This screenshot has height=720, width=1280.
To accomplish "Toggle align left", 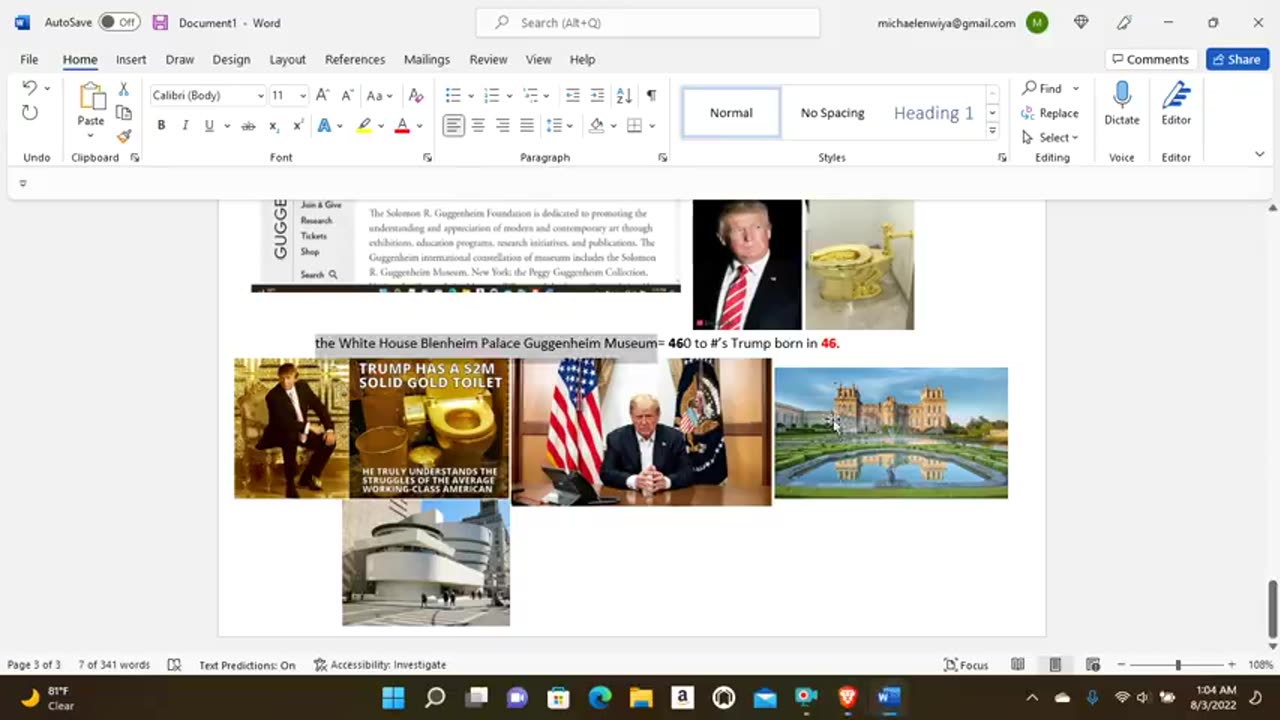I will [454, 125].
